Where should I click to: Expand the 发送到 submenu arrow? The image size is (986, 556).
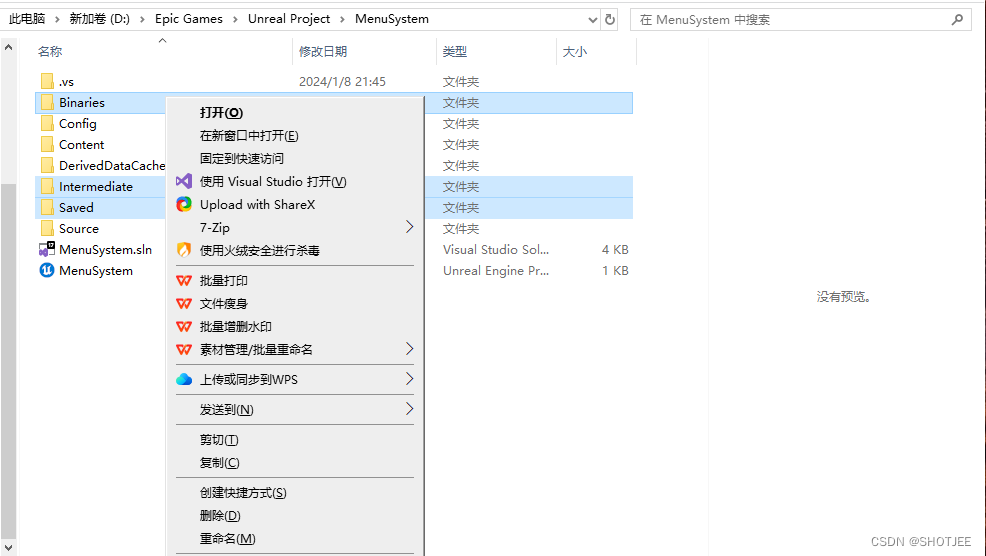click(409, 409)
